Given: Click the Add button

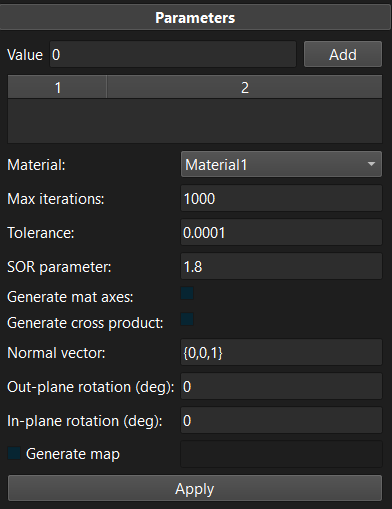Looking at the screenshot, I should coord(343,54).
